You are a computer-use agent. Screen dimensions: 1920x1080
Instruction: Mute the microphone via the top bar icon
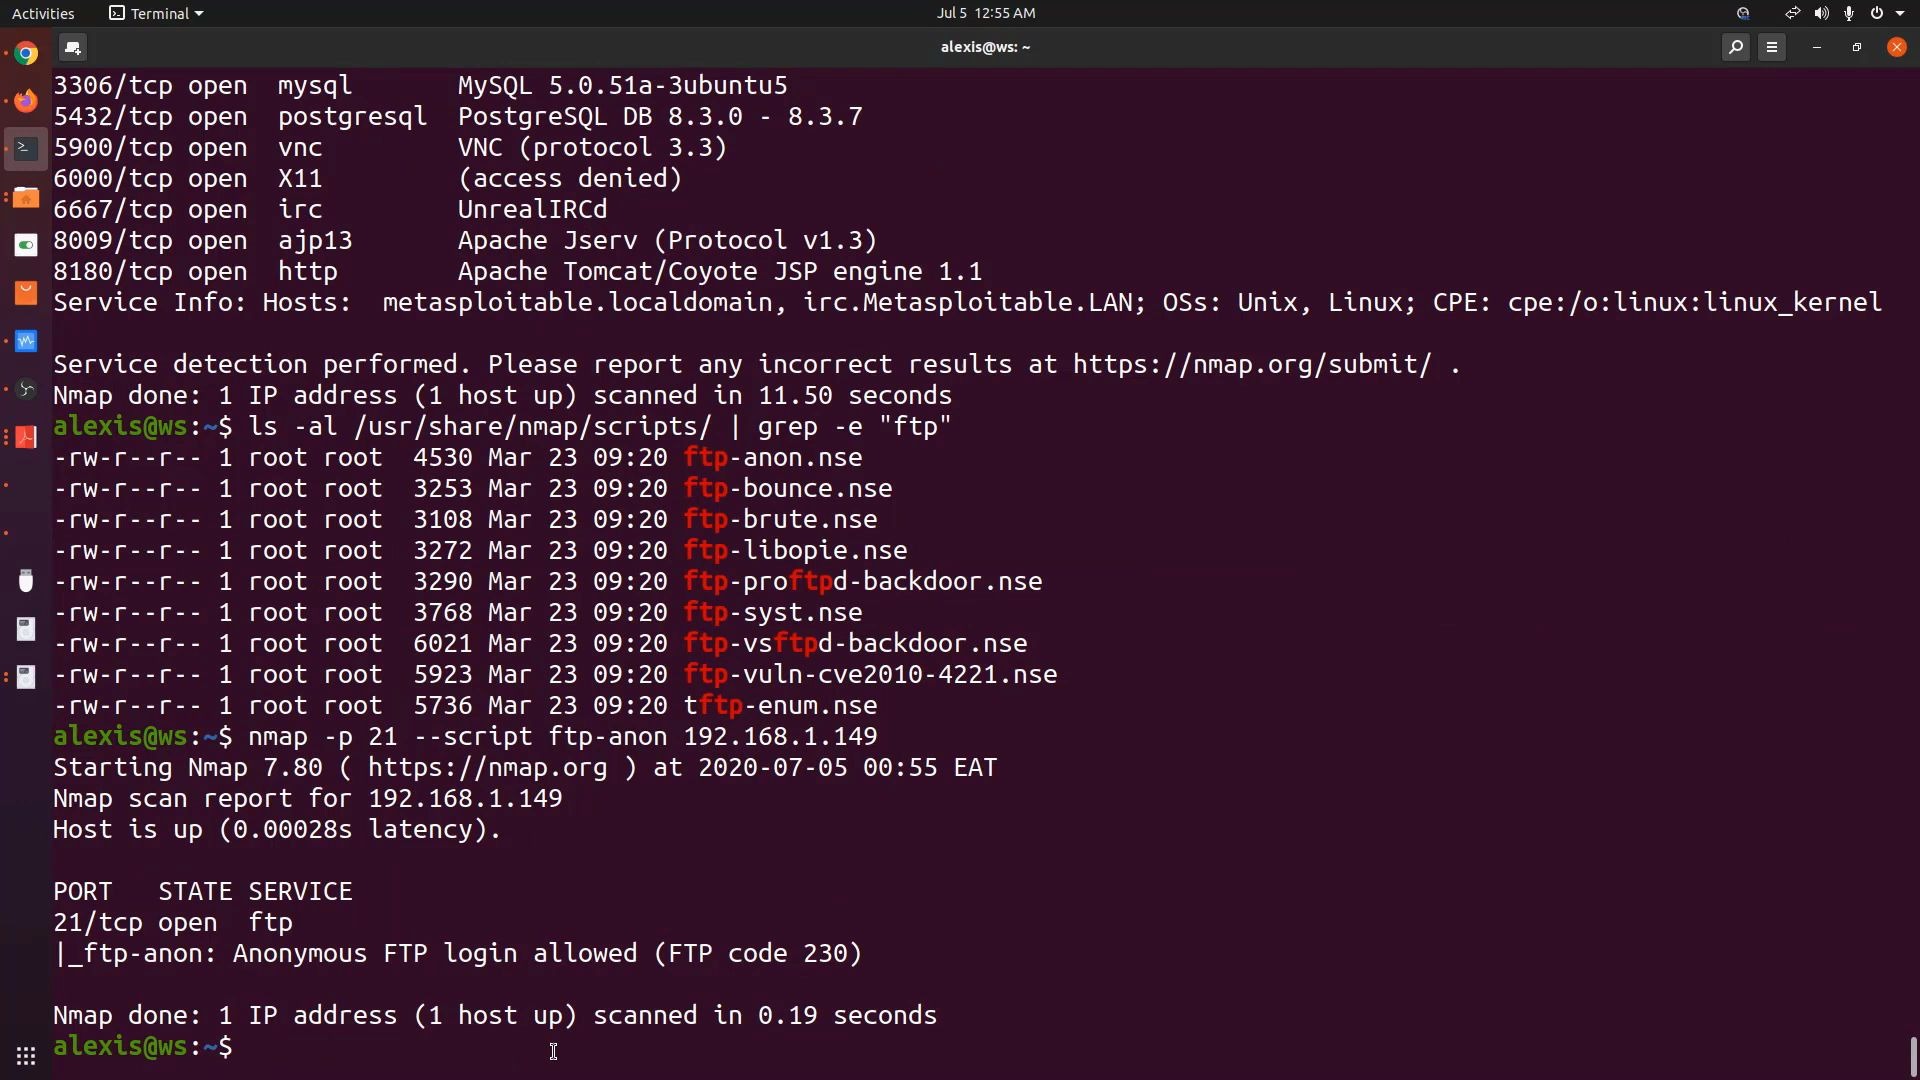(1849, 13)
